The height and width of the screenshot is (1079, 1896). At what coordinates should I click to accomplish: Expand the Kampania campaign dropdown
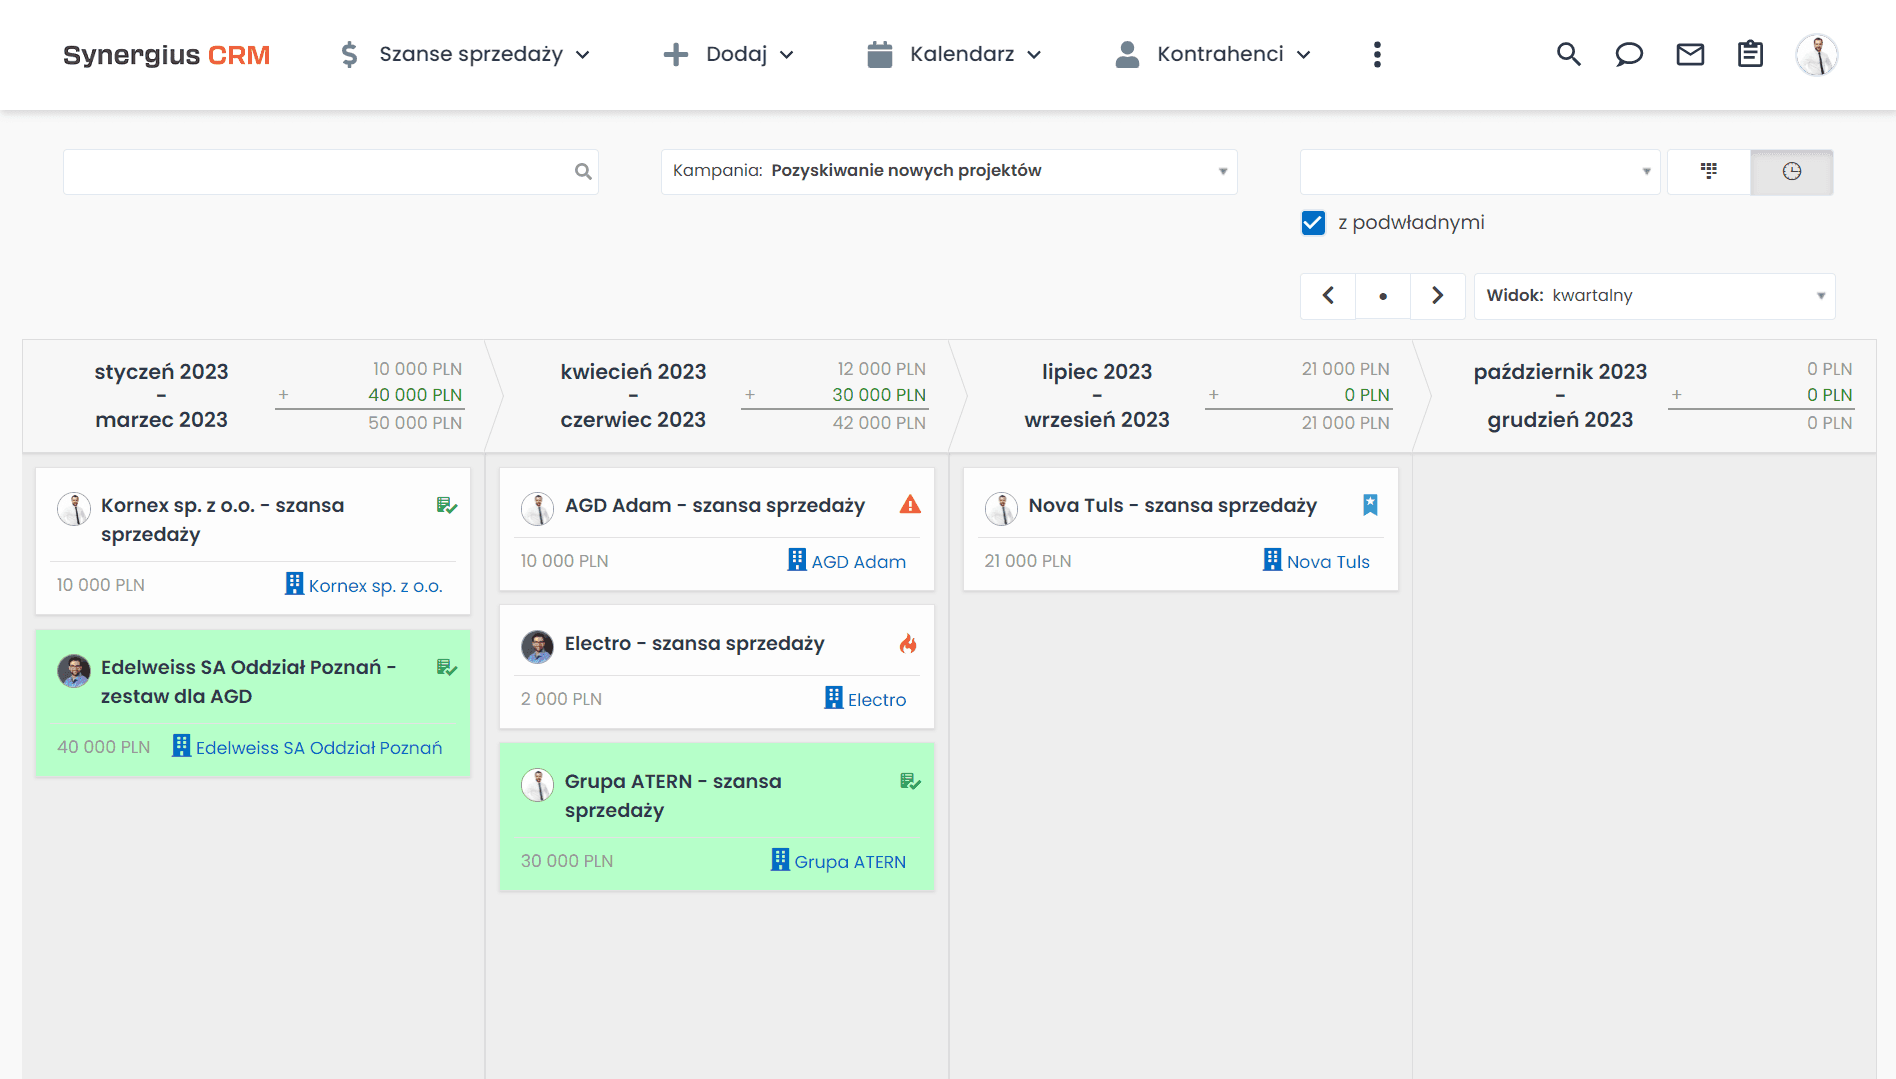tap(948, 172)
